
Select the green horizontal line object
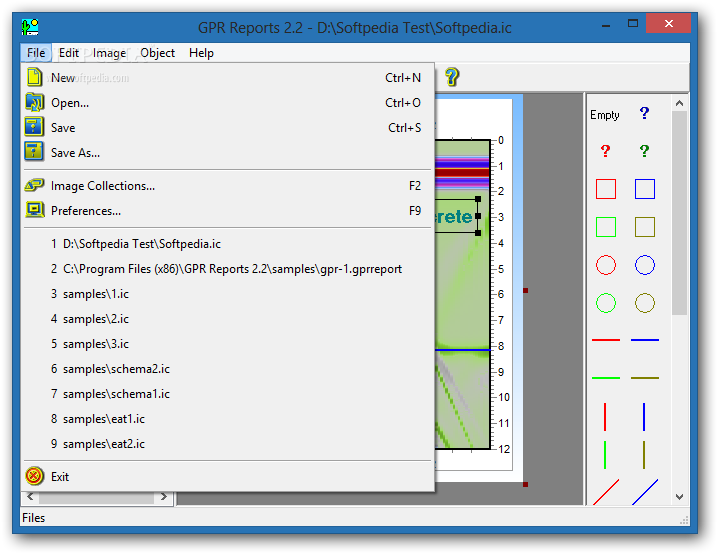click(x=605, y=378)
